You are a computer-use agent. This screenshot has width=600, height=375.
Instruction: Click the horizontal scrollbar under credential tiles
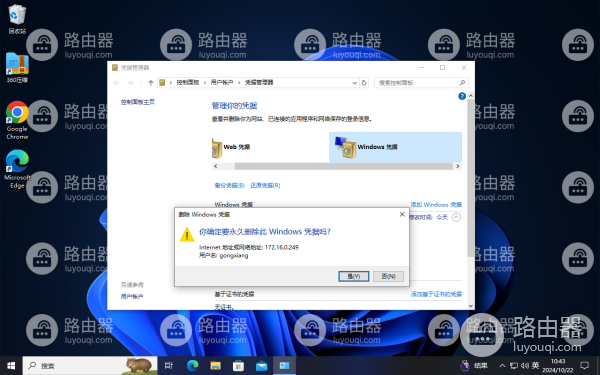click(x=344, y=166)
